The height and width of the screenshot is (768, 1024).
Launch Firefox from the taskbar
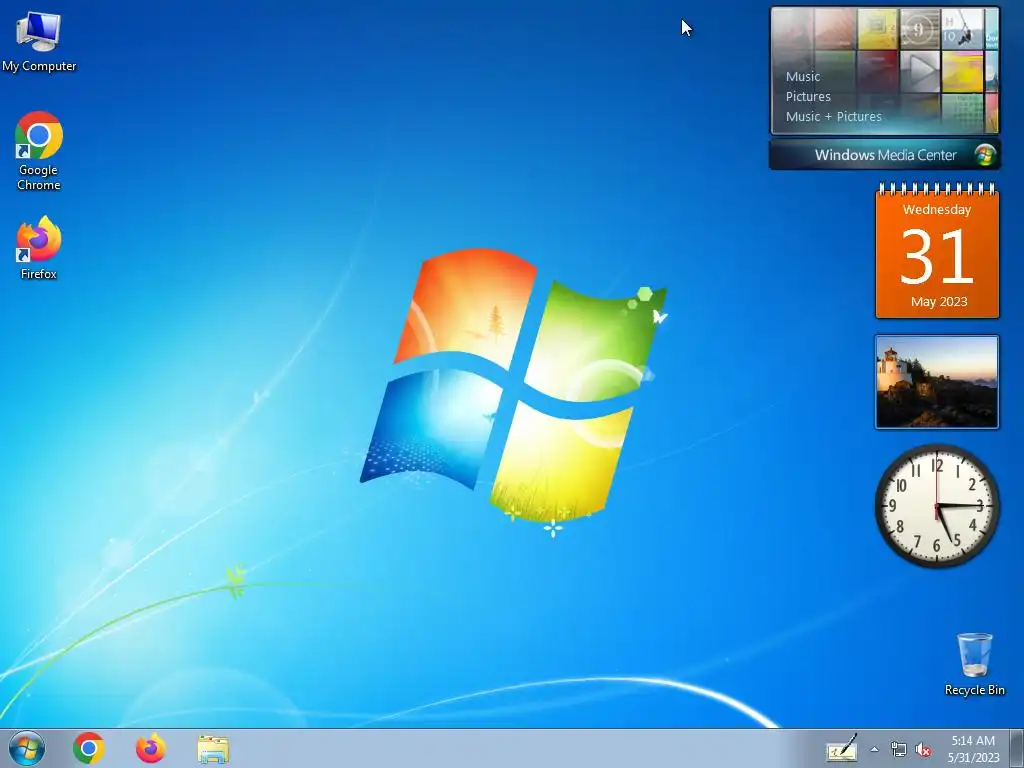pos(150,748)
